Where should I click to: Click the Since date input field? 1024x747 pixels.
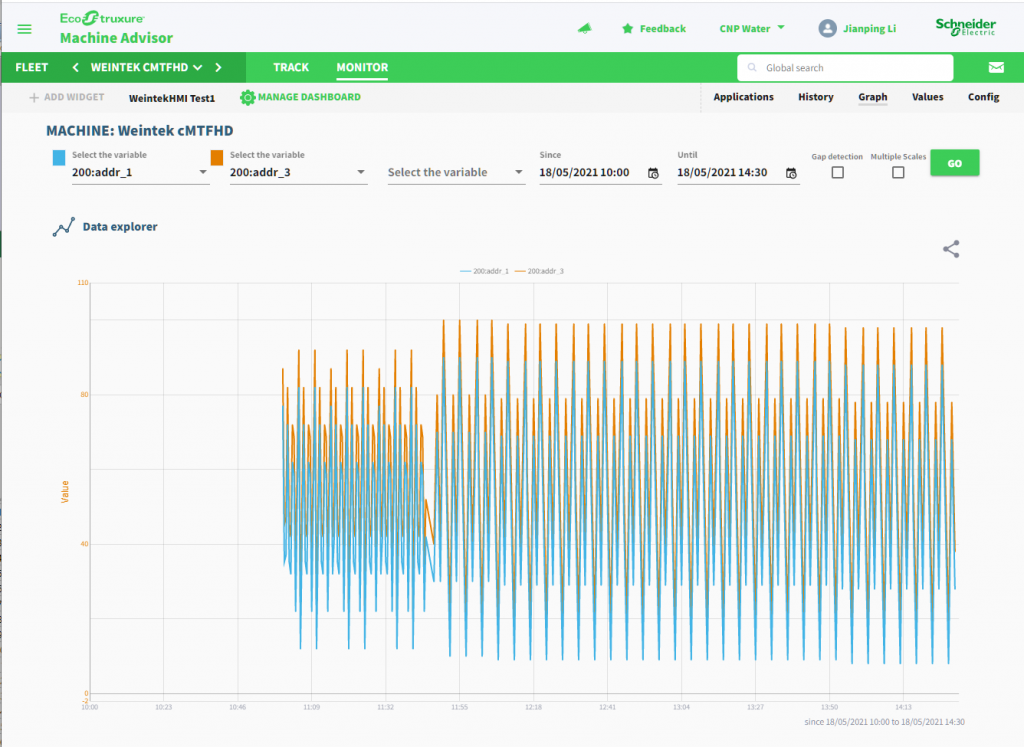[x=600, y=172]
